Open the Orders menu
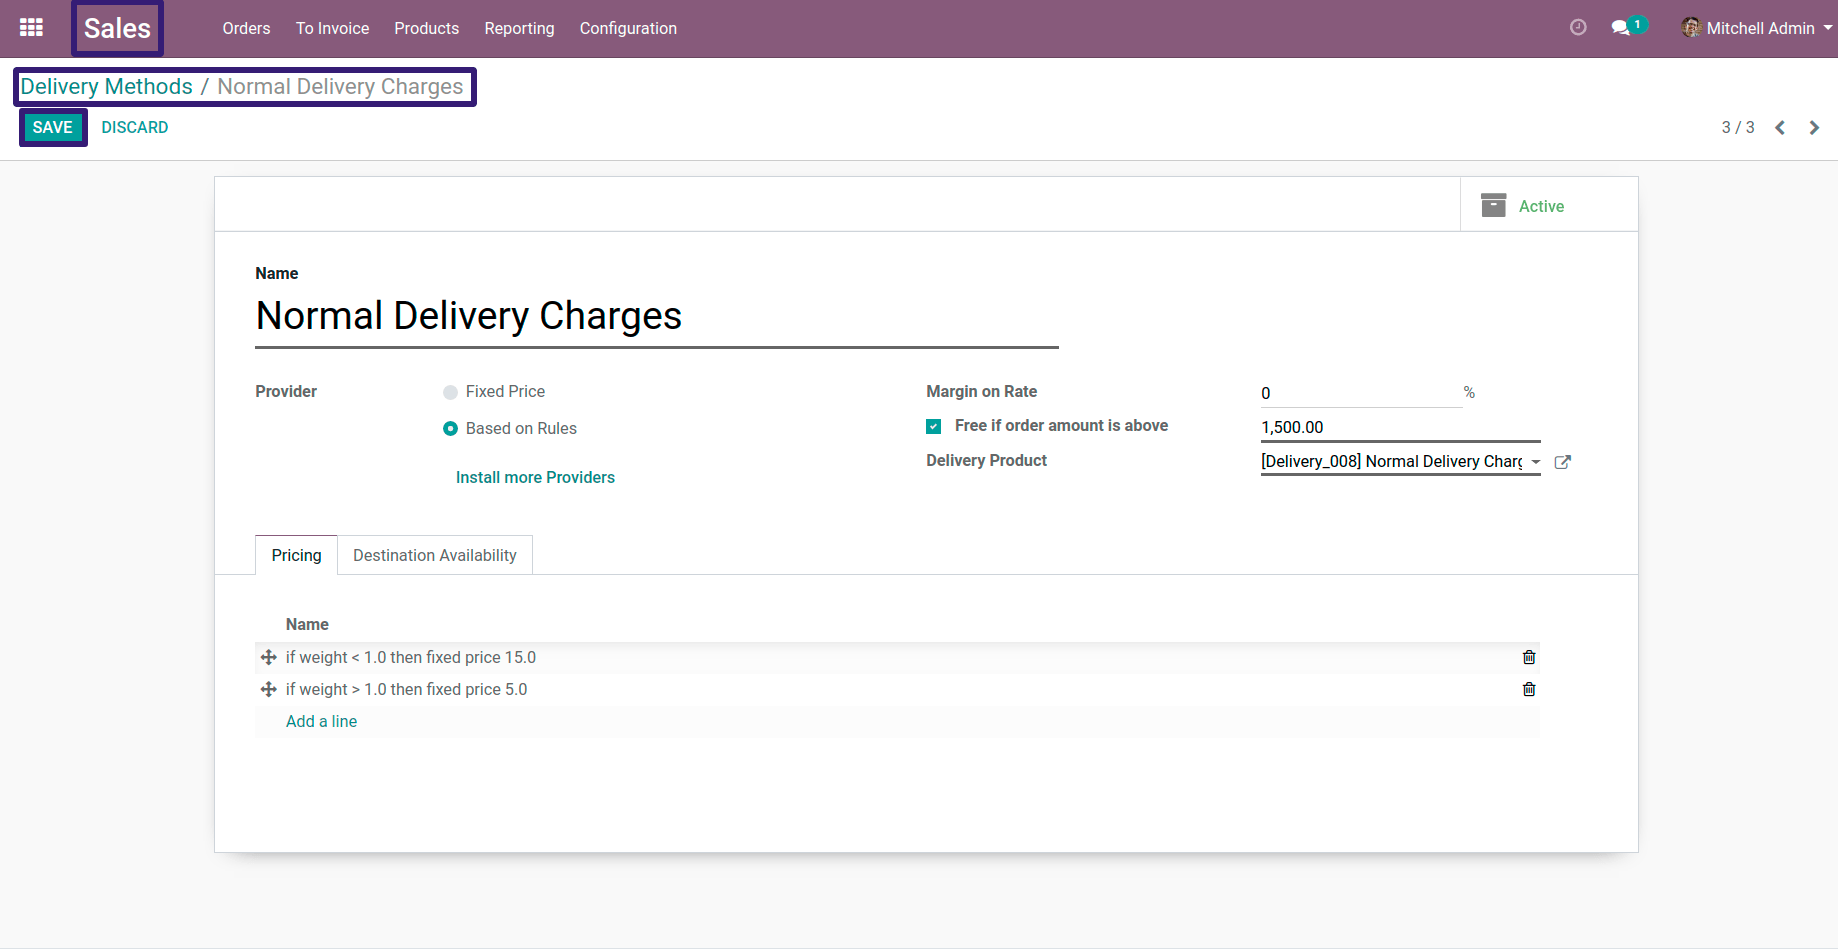1838x949 pixels. coord(246,28)
